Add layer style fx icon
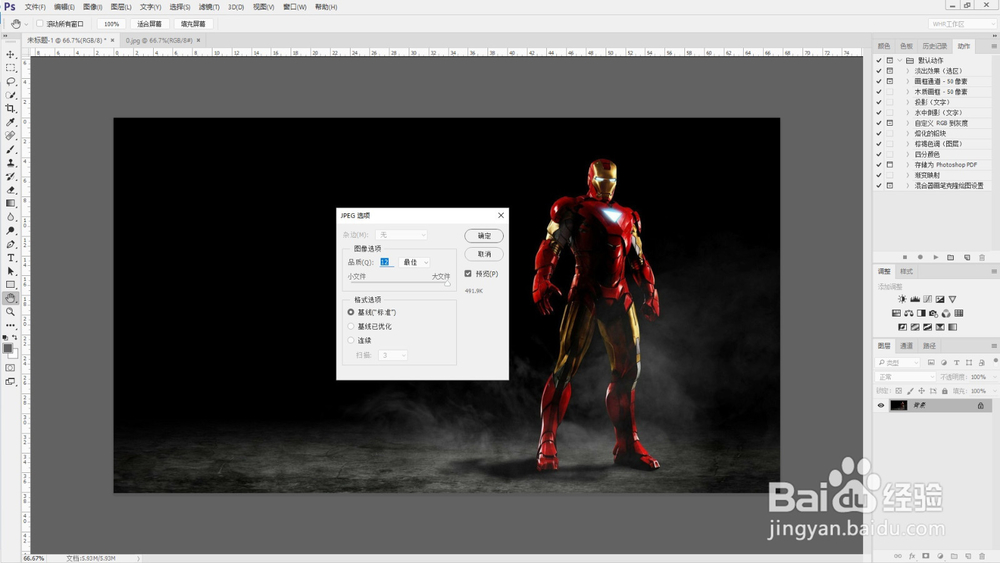This screenshot has height=563, width=1000. tap(912, 556)
